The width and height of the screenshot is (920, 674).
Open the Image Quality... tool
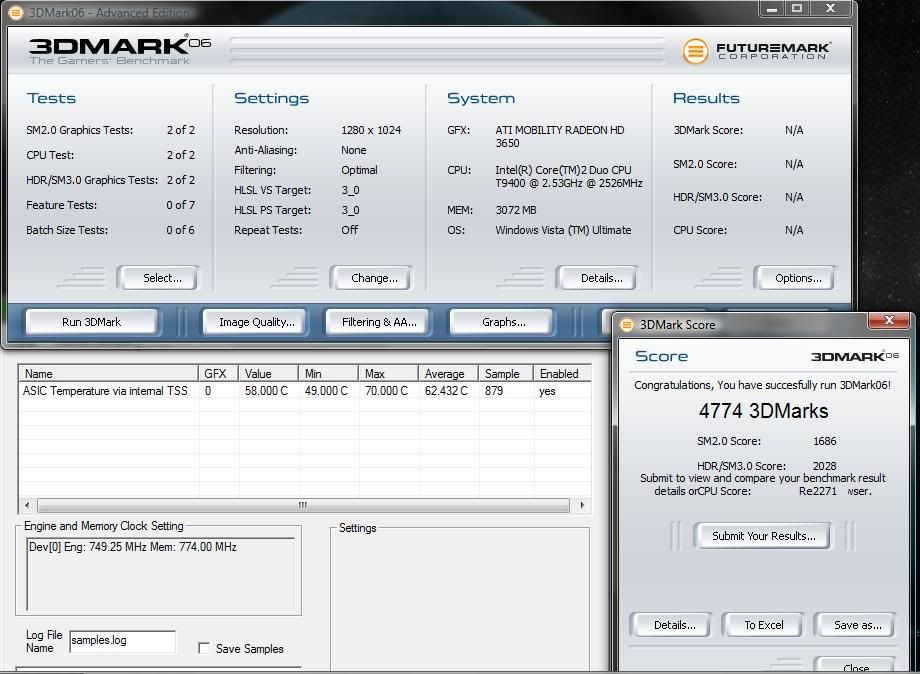(x=255, y=322)
